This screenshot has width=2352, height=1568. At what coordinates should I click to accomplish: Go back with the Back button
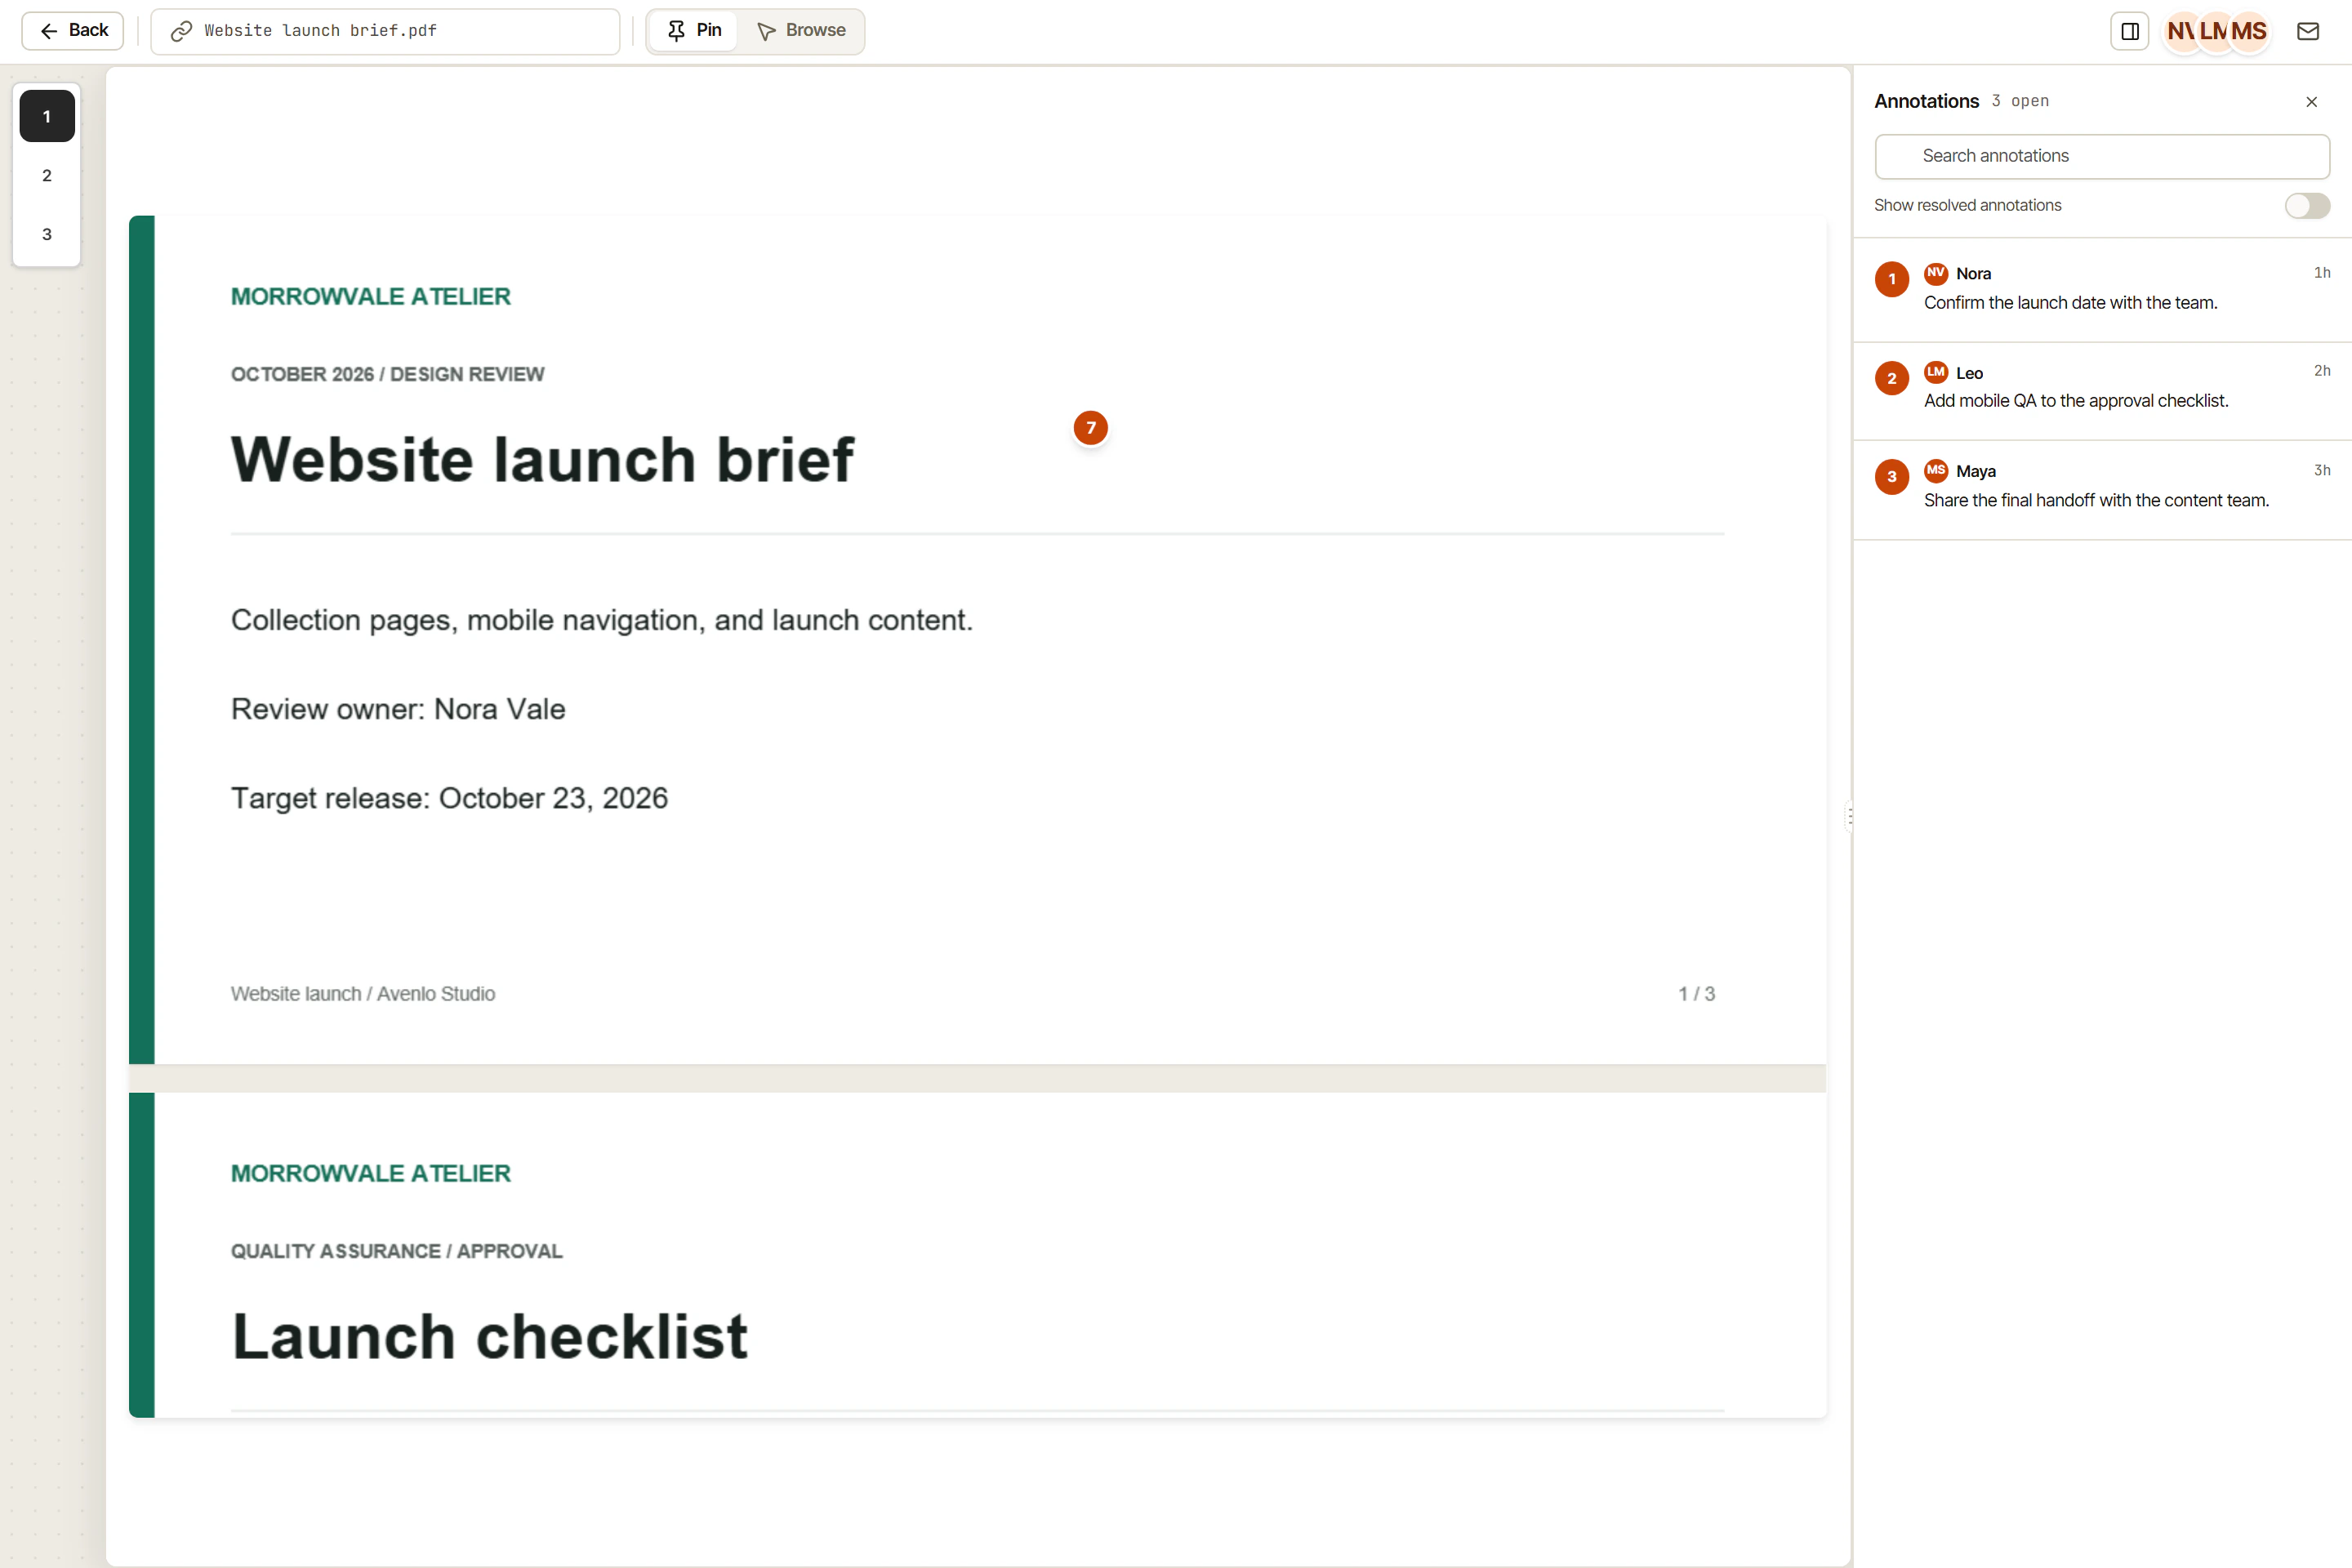tap(72, 31)
